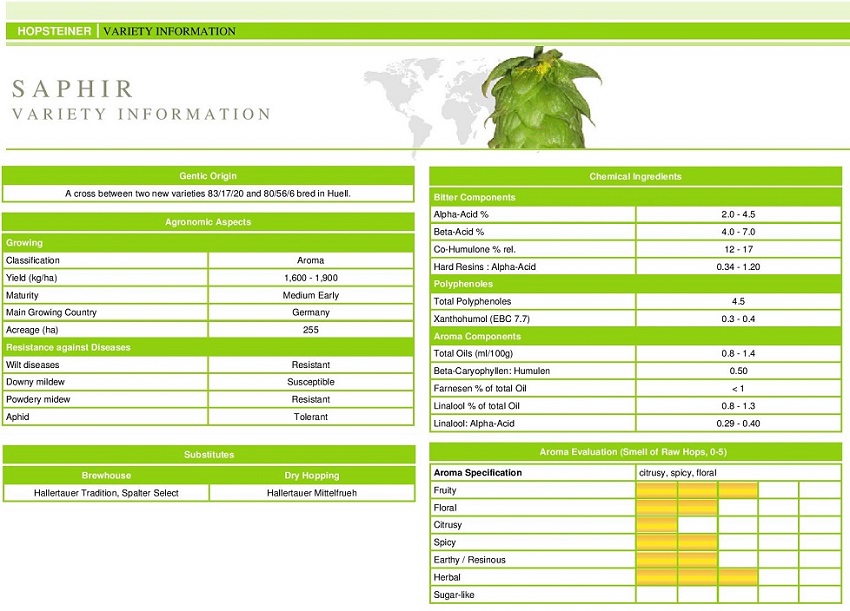Select the yield value '1,600 - 1,900'
850x611 pixels.
tap(311, 278)
